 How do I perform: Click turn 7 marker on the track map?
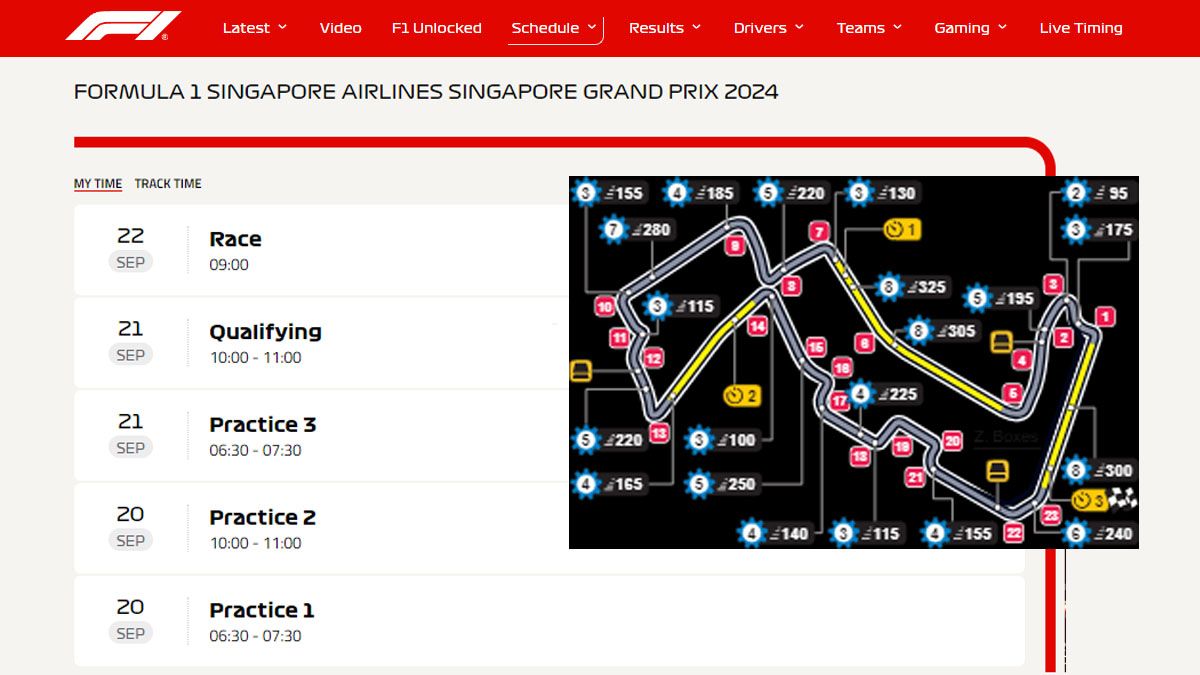[x=820, y=233]
